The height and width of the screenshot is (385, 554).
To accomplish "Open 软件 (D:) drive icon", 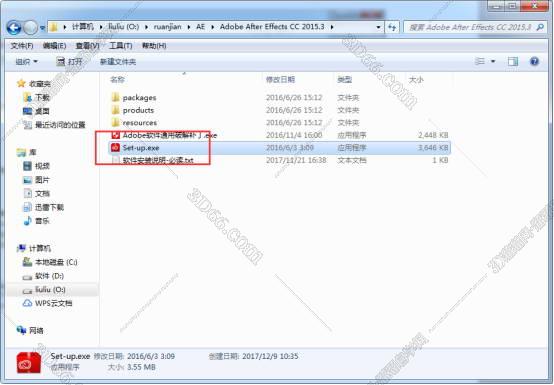I will click(28, 277).
